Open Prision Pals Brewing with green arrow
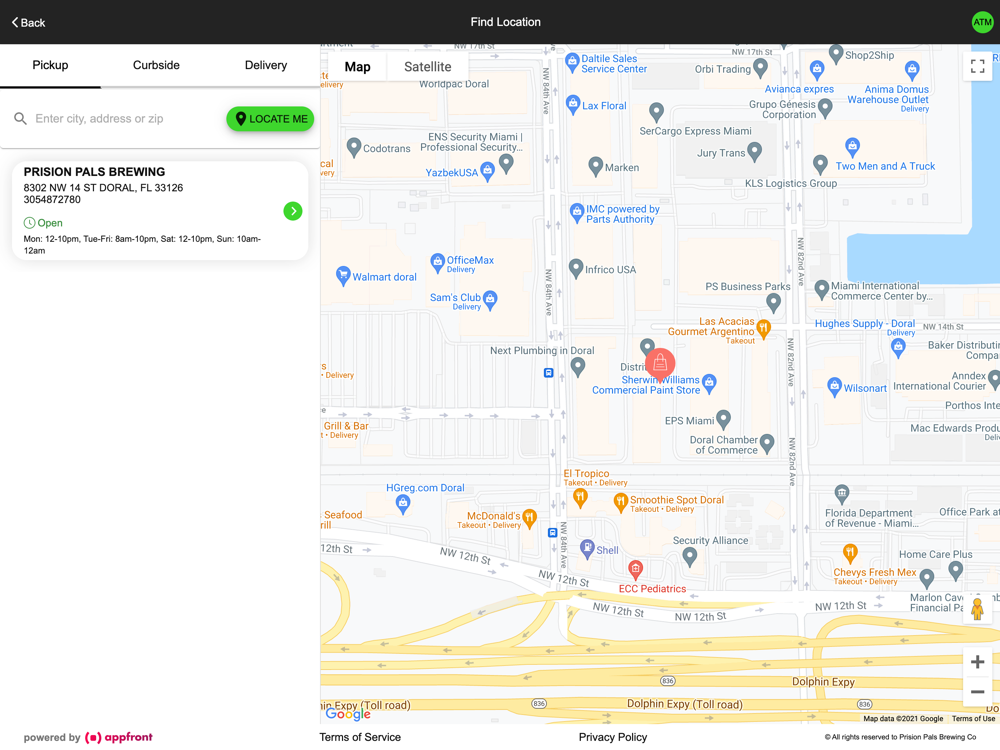Image resolution: width=1000 pixels, height=750 pixels. (x=293, y=211)
